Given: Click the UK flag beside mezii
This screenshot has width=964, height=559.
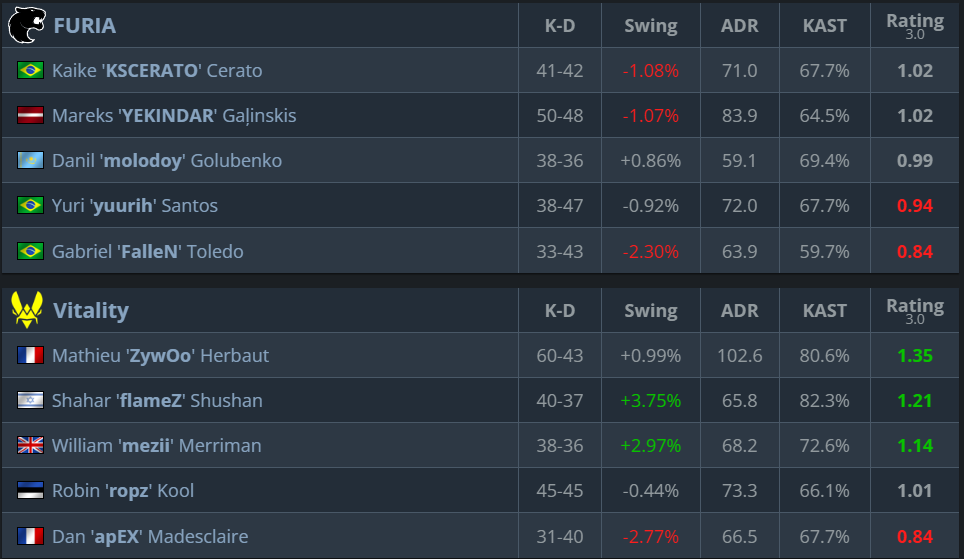Looking at the screenshot, I should [x=30, y=446].
